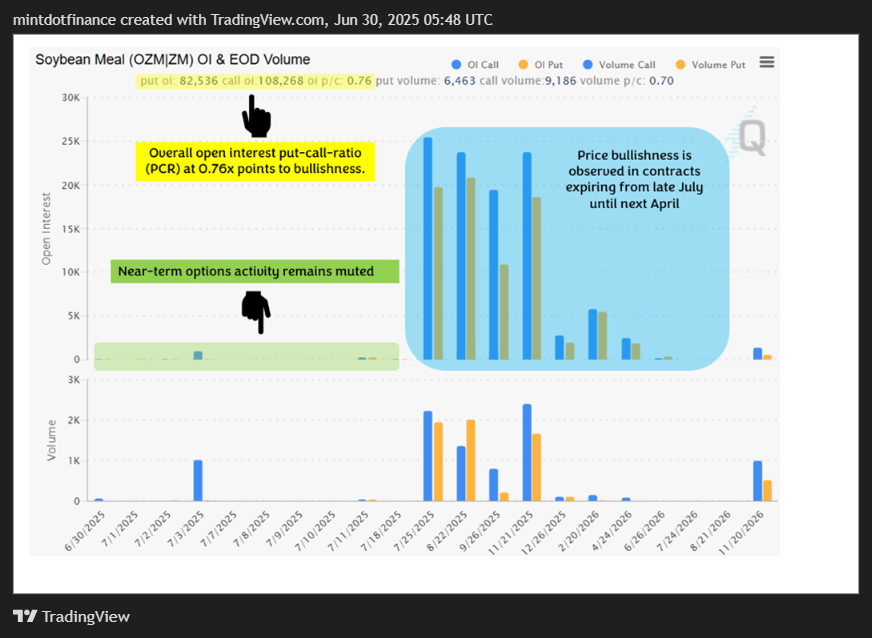
Task: Toggle the OI Put legend series
Action: tap(540, 65)
